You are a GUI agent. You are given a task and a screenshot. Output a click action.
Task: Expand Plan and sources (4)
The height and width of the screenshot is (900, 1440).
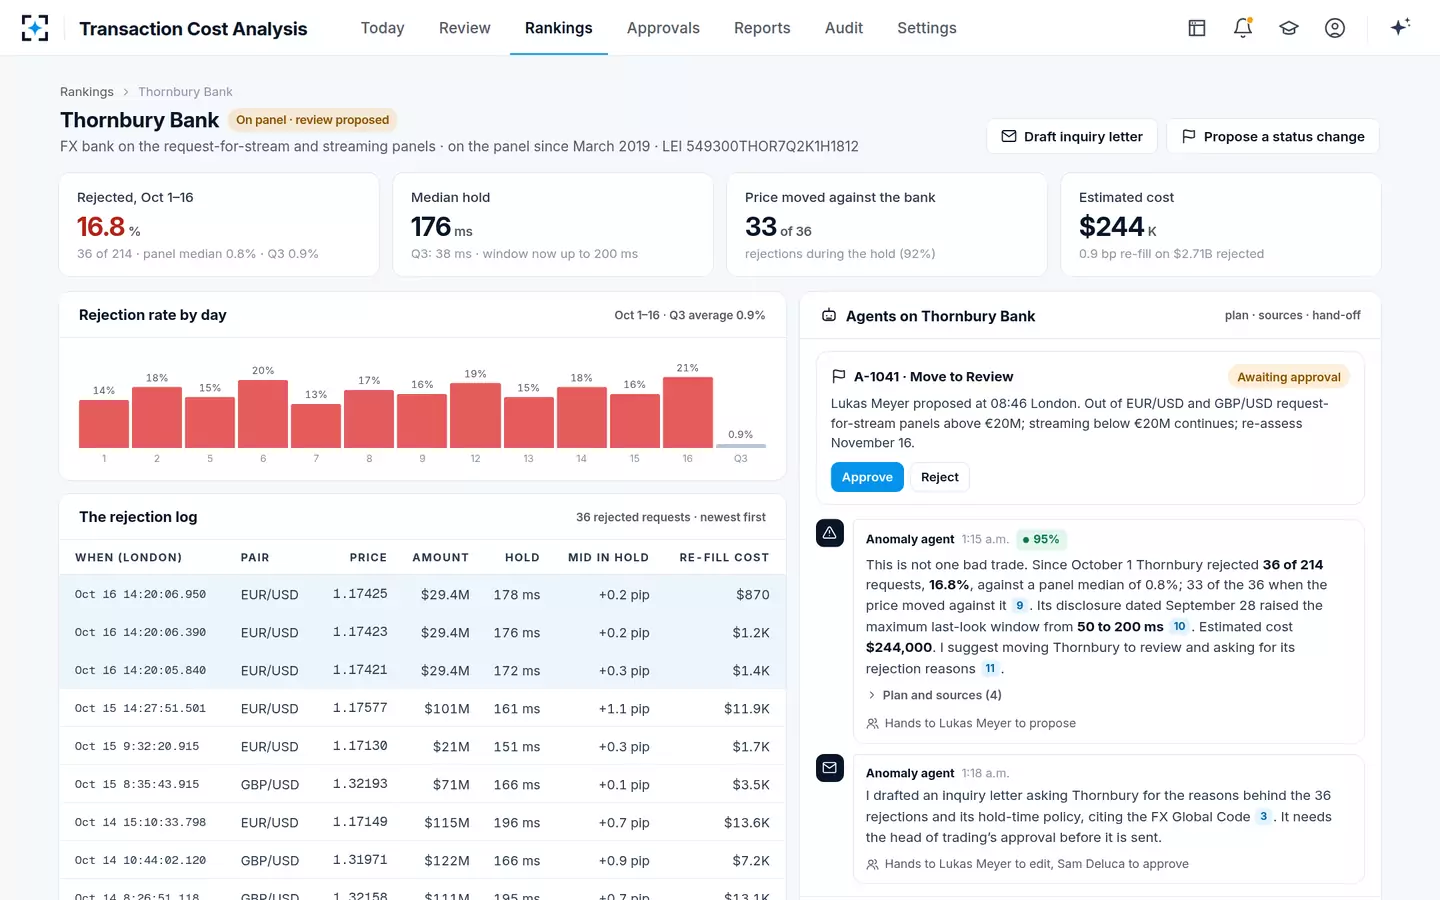tap(934, 695)
